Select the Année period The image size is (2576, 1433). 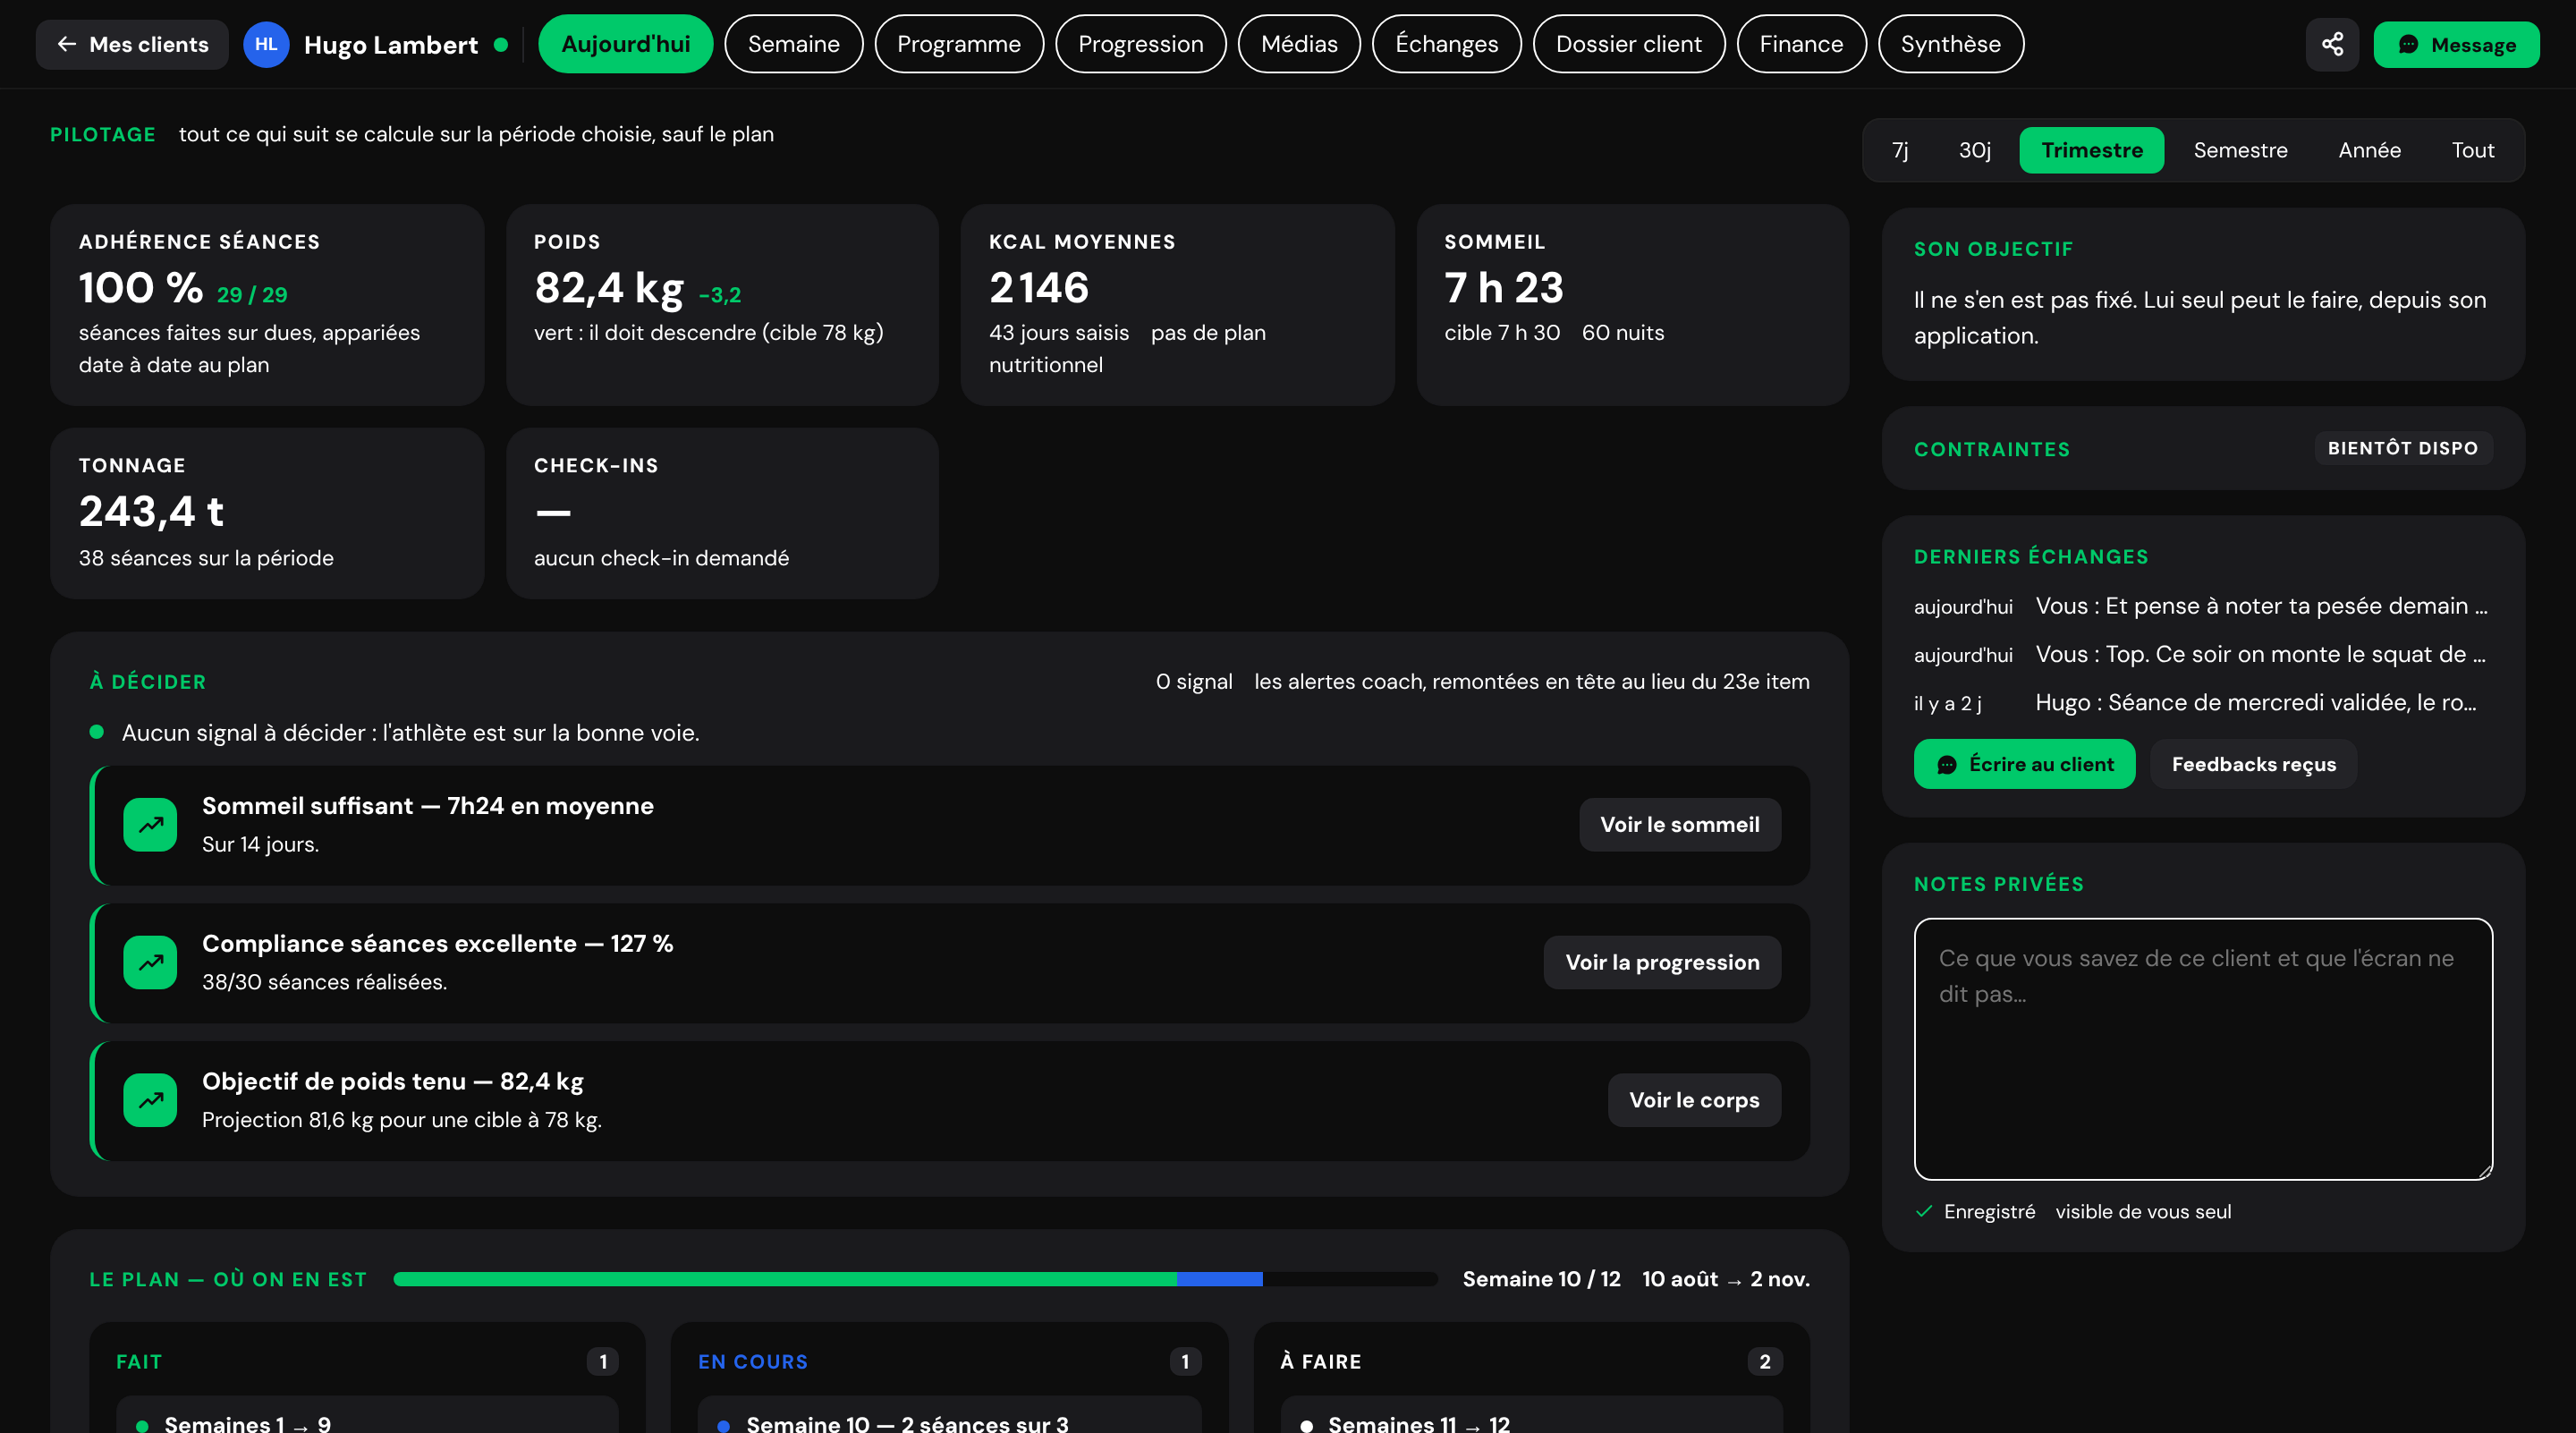click(2370, 150)
